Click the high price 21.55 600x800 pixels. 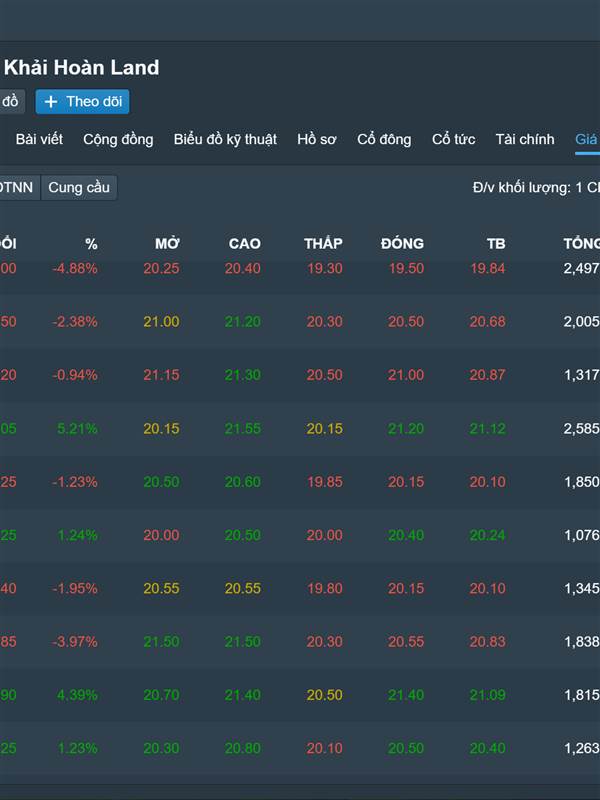243,429
